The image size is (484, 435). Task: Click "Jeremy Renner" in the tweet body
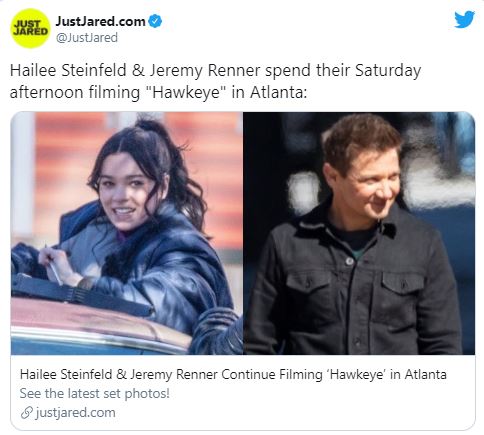tap(204, 71)
